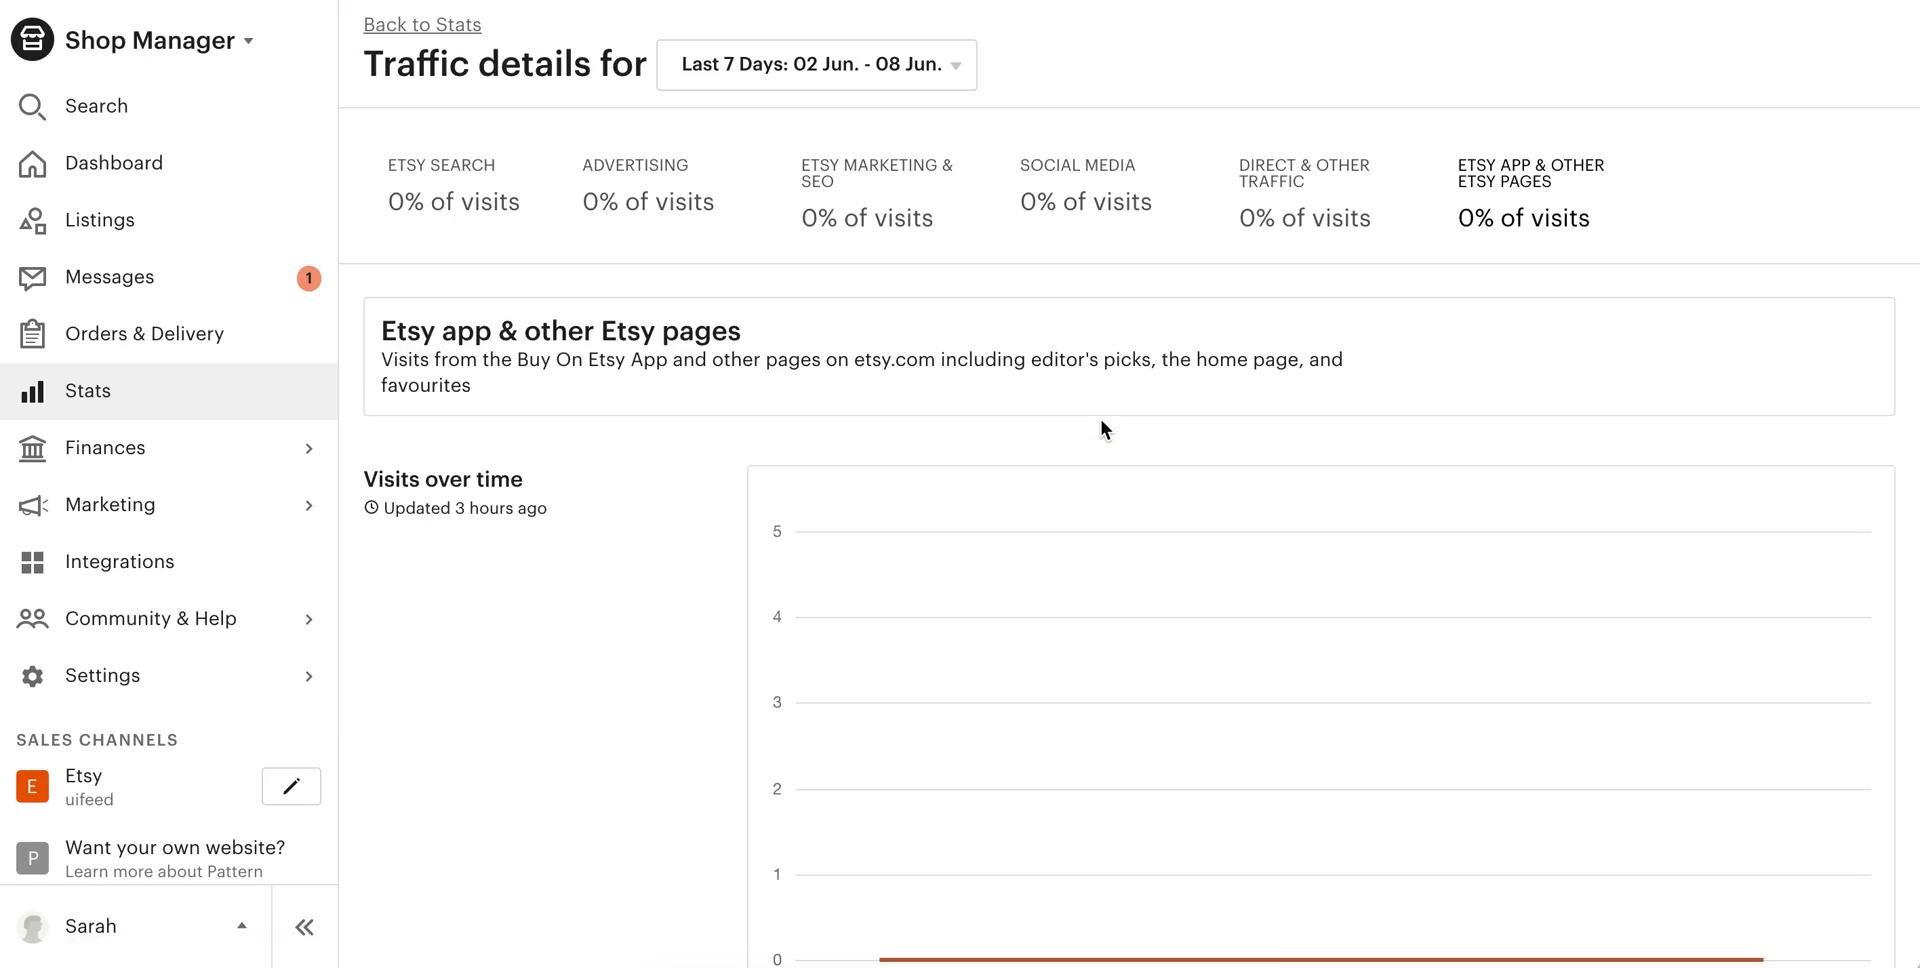Select the Advertising traffic source

(648, 186)
